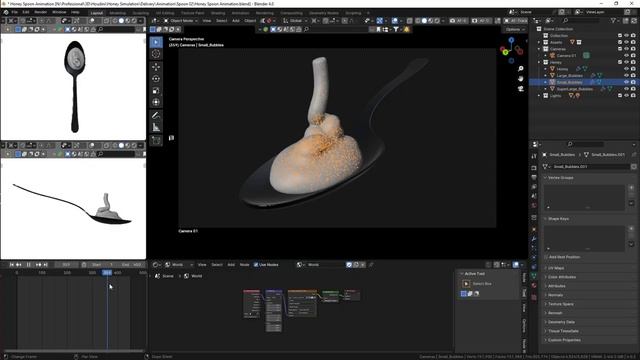This screenshot has width=640, height=360.
Task: Select Camera 01 in the outliner
Action: pos(566,56)
